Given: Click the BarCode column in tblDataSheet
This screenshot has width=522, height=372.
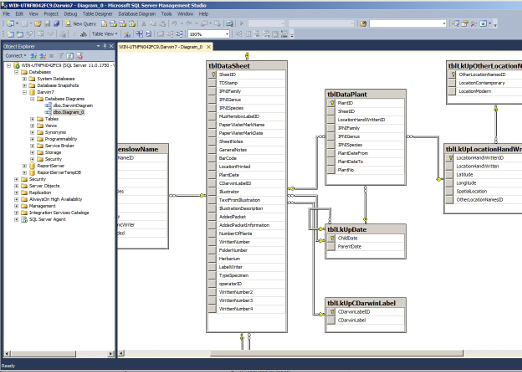Looking at the screenshot, I should pyautogui.click(x=247, y=158).
